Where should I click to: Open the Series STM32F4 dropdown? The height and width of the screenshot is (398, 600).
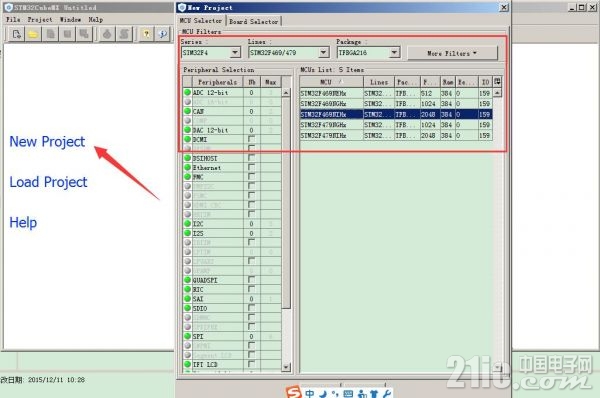coord(235,52)
